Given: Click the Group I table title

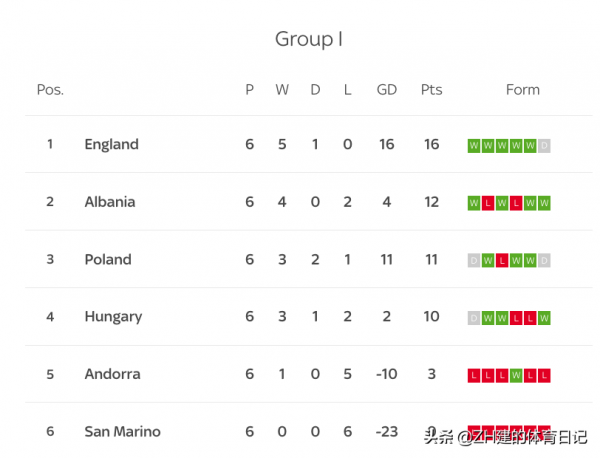Looking at the screenshot, I should pyautogui.click(x=309, y=39).
